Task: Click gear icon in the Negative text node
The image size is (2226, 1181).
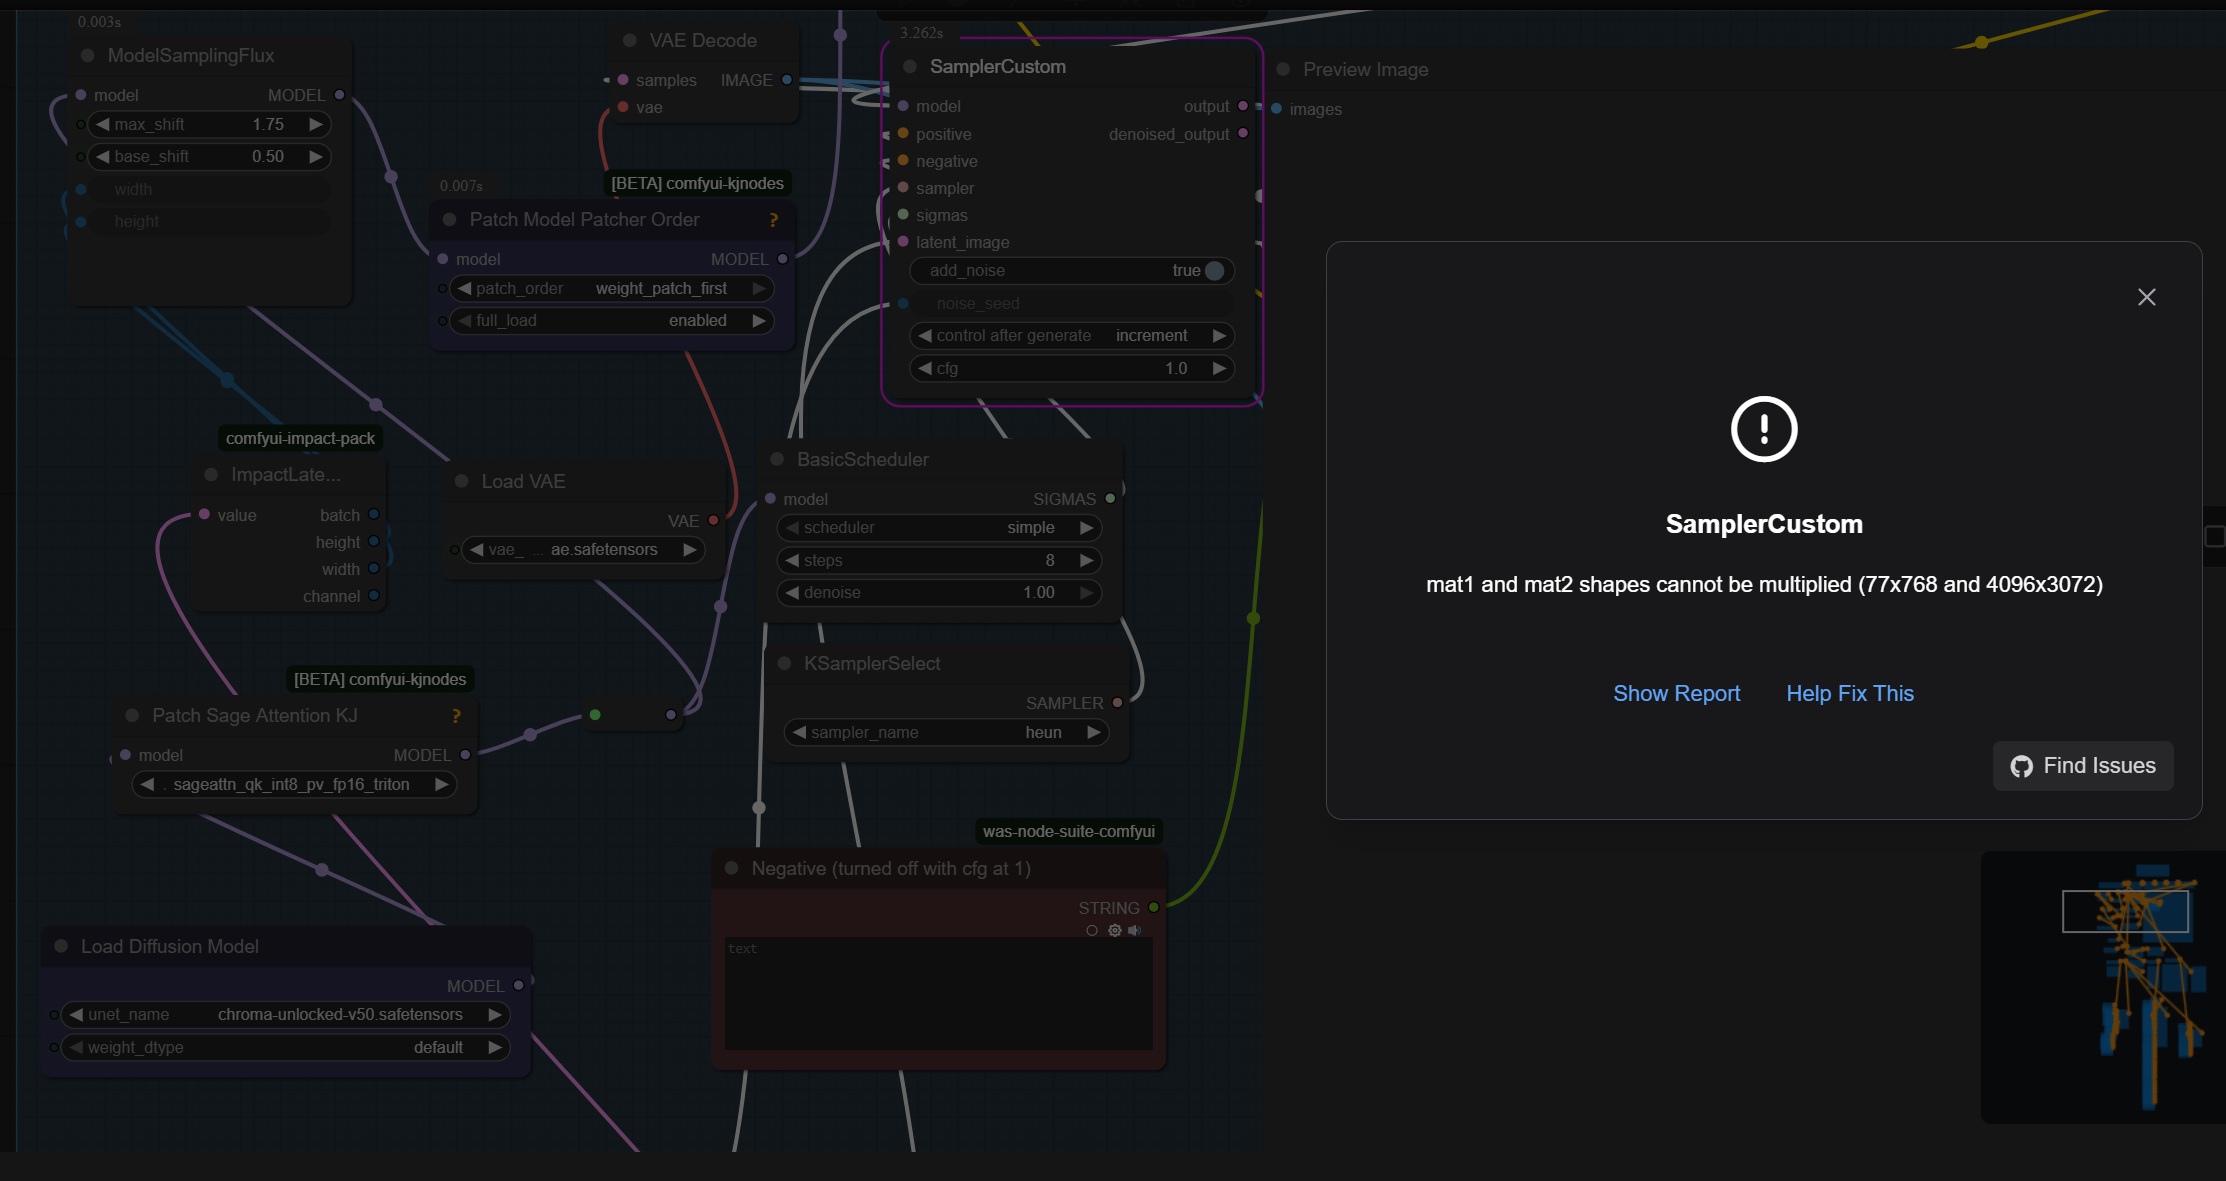Action: click(x=1114, y=930)
